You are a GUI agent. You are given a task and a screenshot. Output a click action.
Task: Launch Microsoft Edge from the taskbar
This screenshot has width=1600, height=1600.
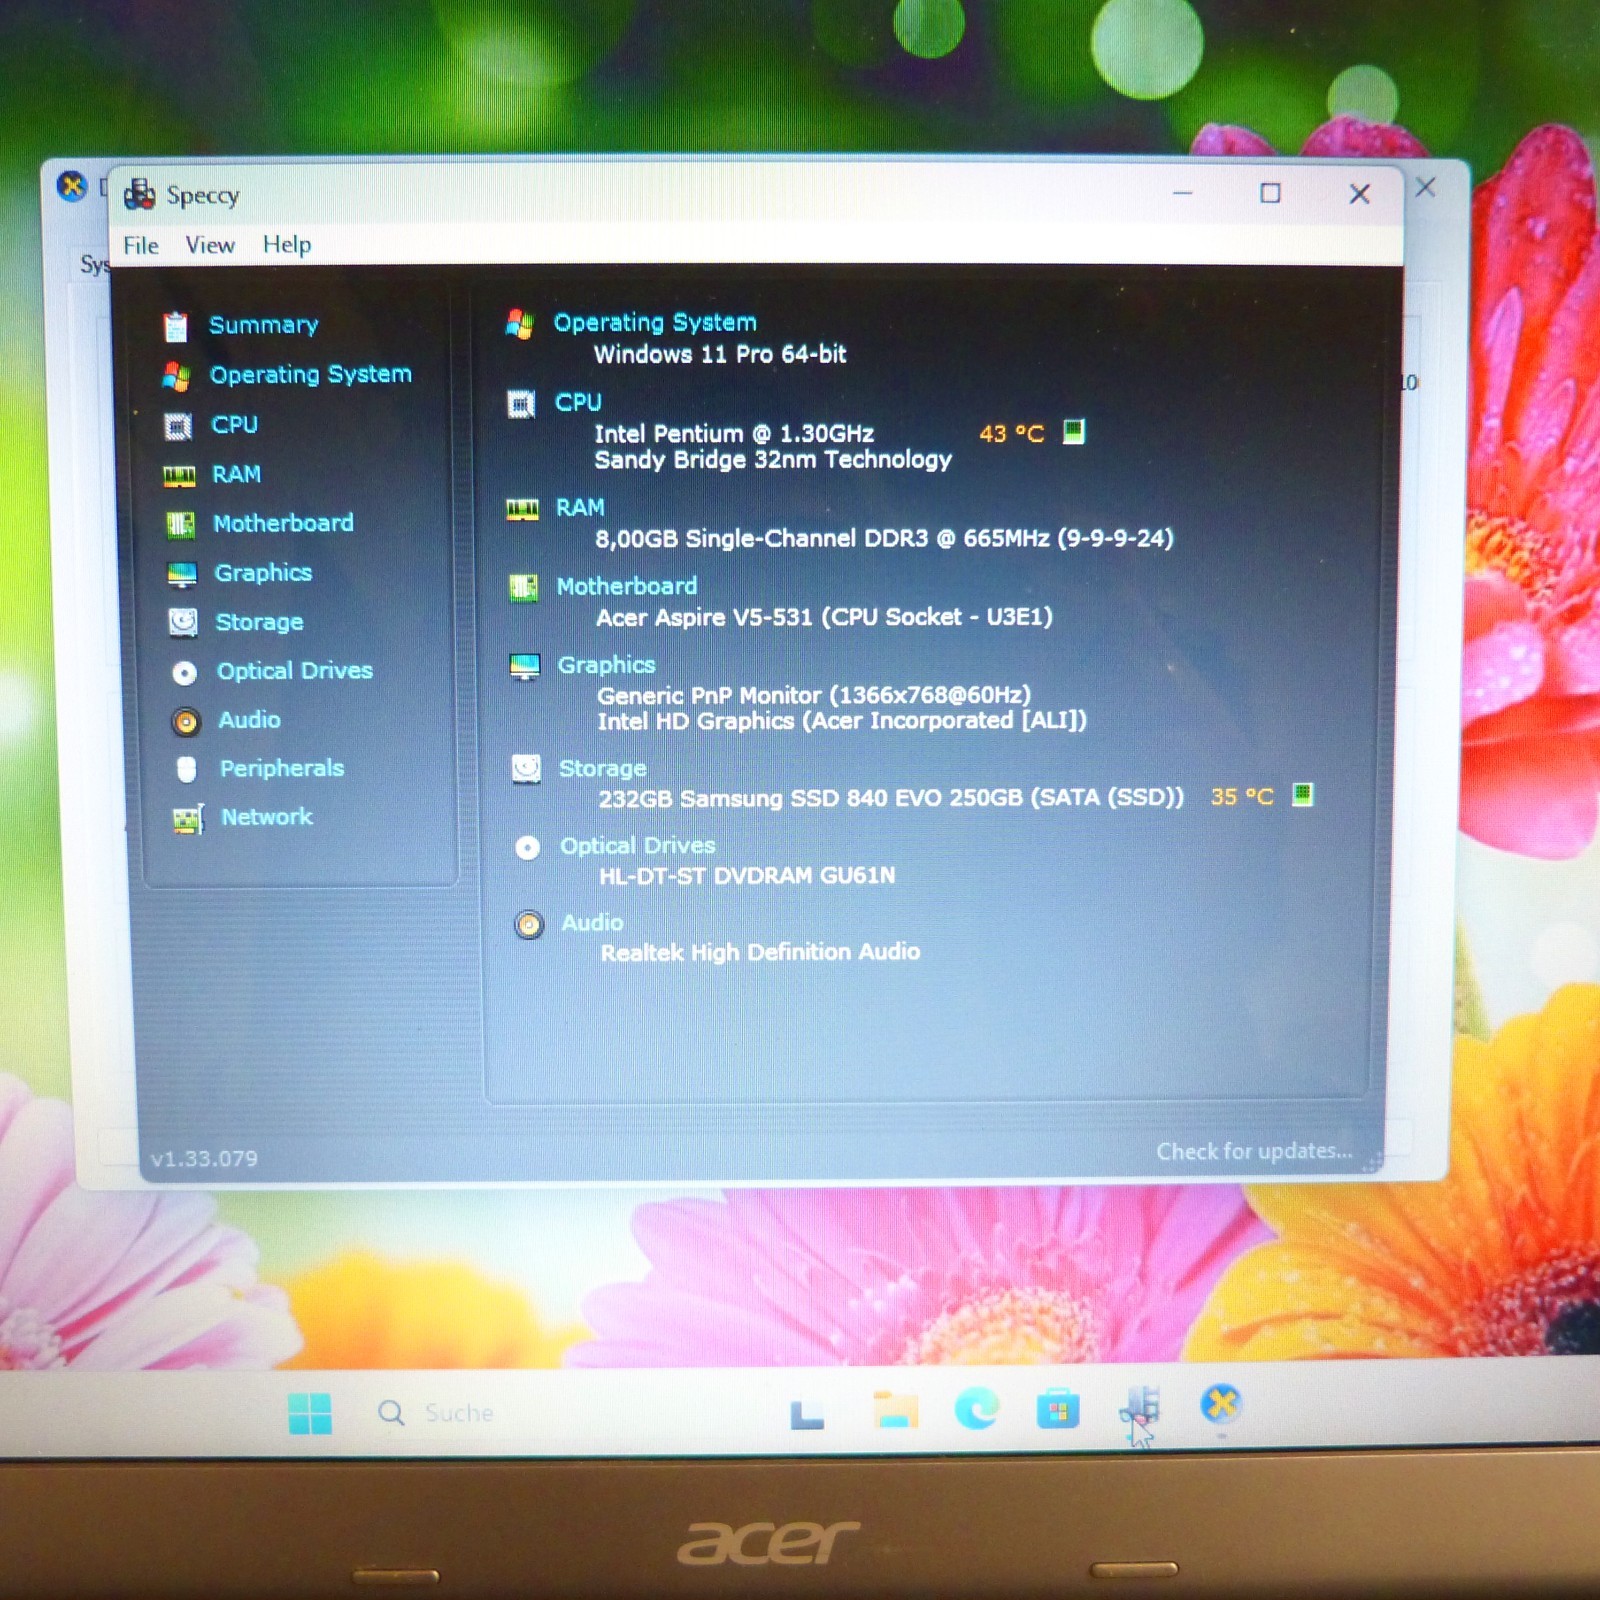pyautogui.click(x=977, y=1409)
